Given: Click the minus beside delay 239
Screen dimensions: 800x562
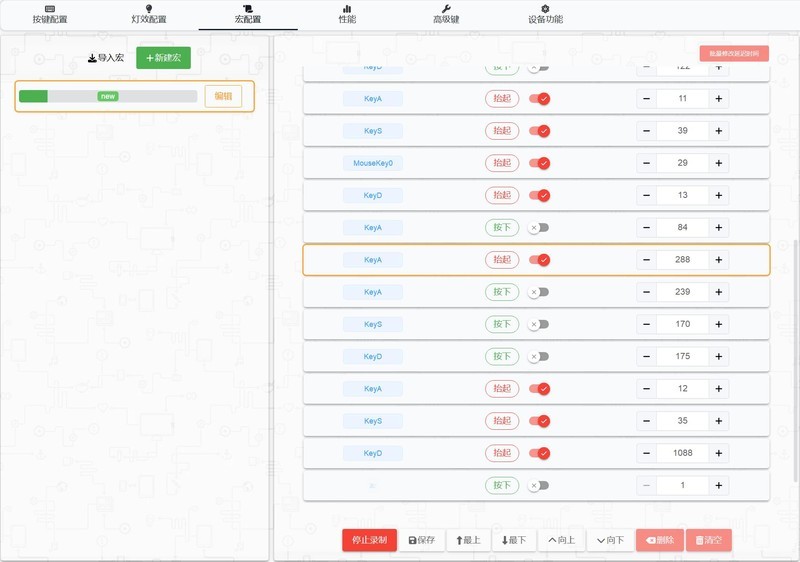Looking at the screenshot, I should coord(646,292).
